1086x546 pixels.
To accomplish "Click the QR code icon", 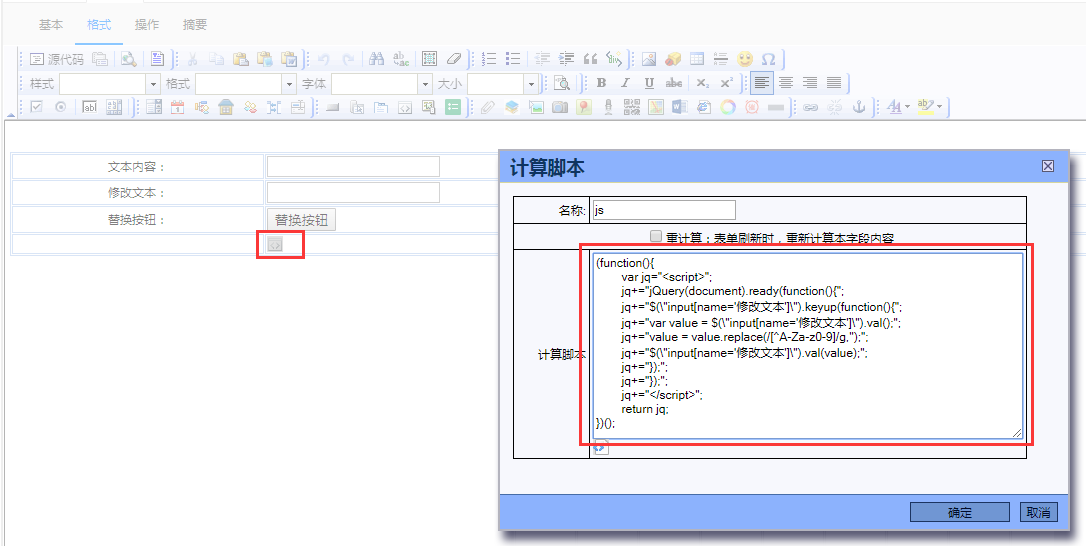I will click(632, 107).
